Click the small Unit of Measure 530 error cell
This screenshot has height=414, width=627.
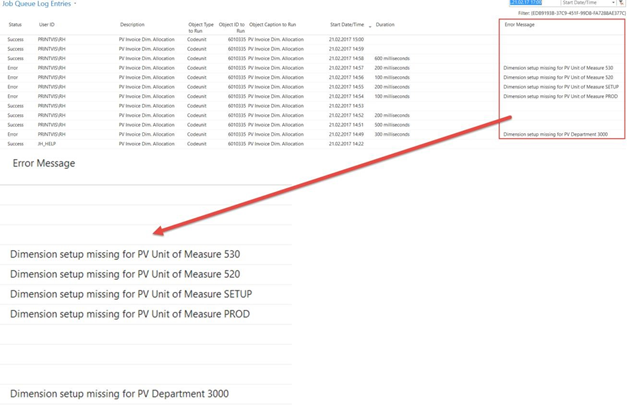tap(558, 68)
